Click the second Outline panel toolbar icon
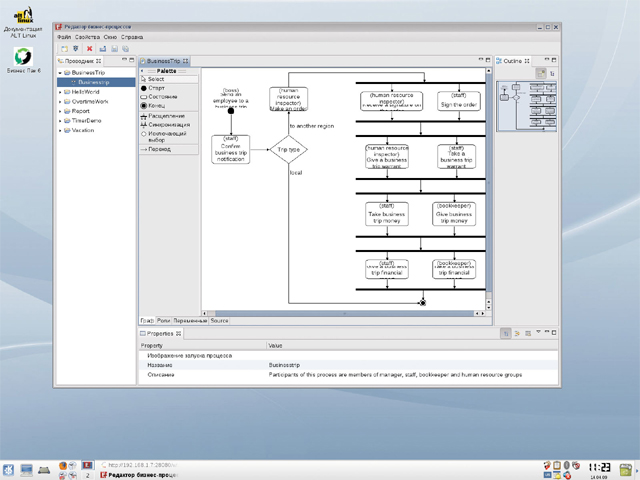640x480 pixels. point(552,73)
